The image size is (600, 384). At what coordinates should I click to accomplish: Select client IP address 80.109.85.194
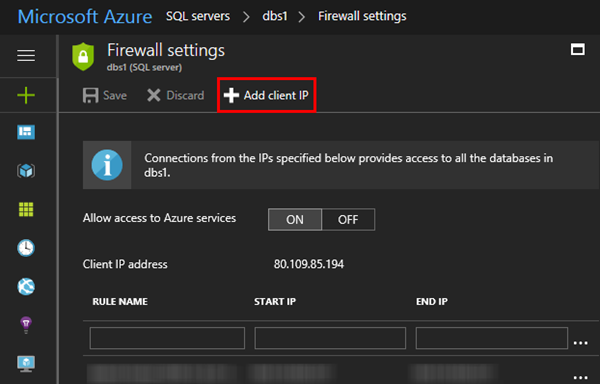[309, 264]
